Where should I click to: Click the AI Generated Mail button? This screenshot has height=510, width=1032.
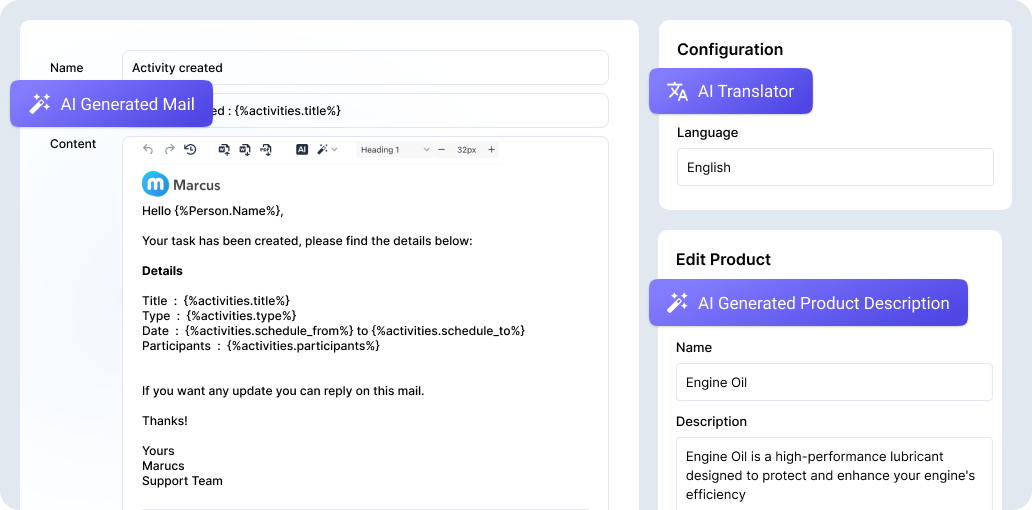click(x=111, y=104)
